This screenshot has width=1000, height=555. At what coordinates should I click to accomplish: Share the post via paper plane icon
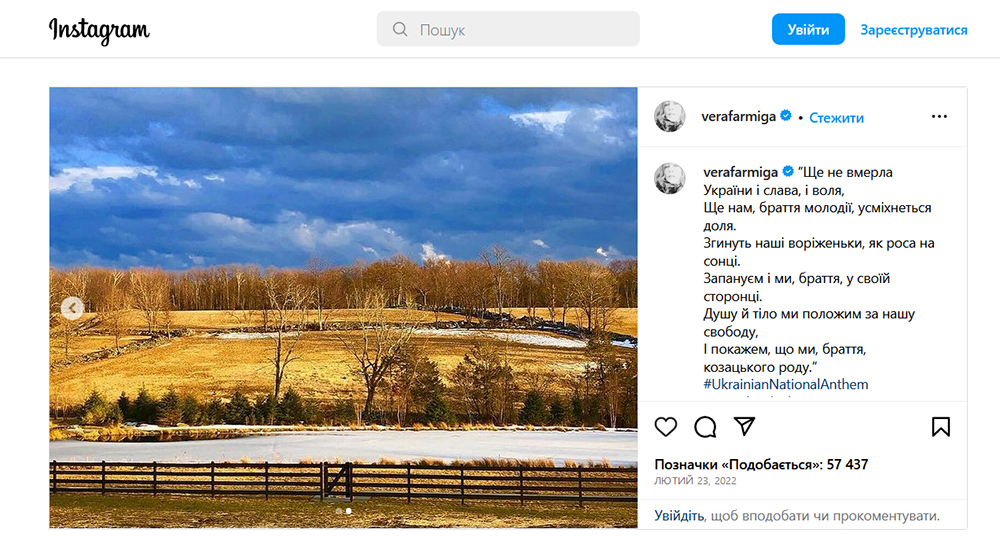tap(744, 427)
